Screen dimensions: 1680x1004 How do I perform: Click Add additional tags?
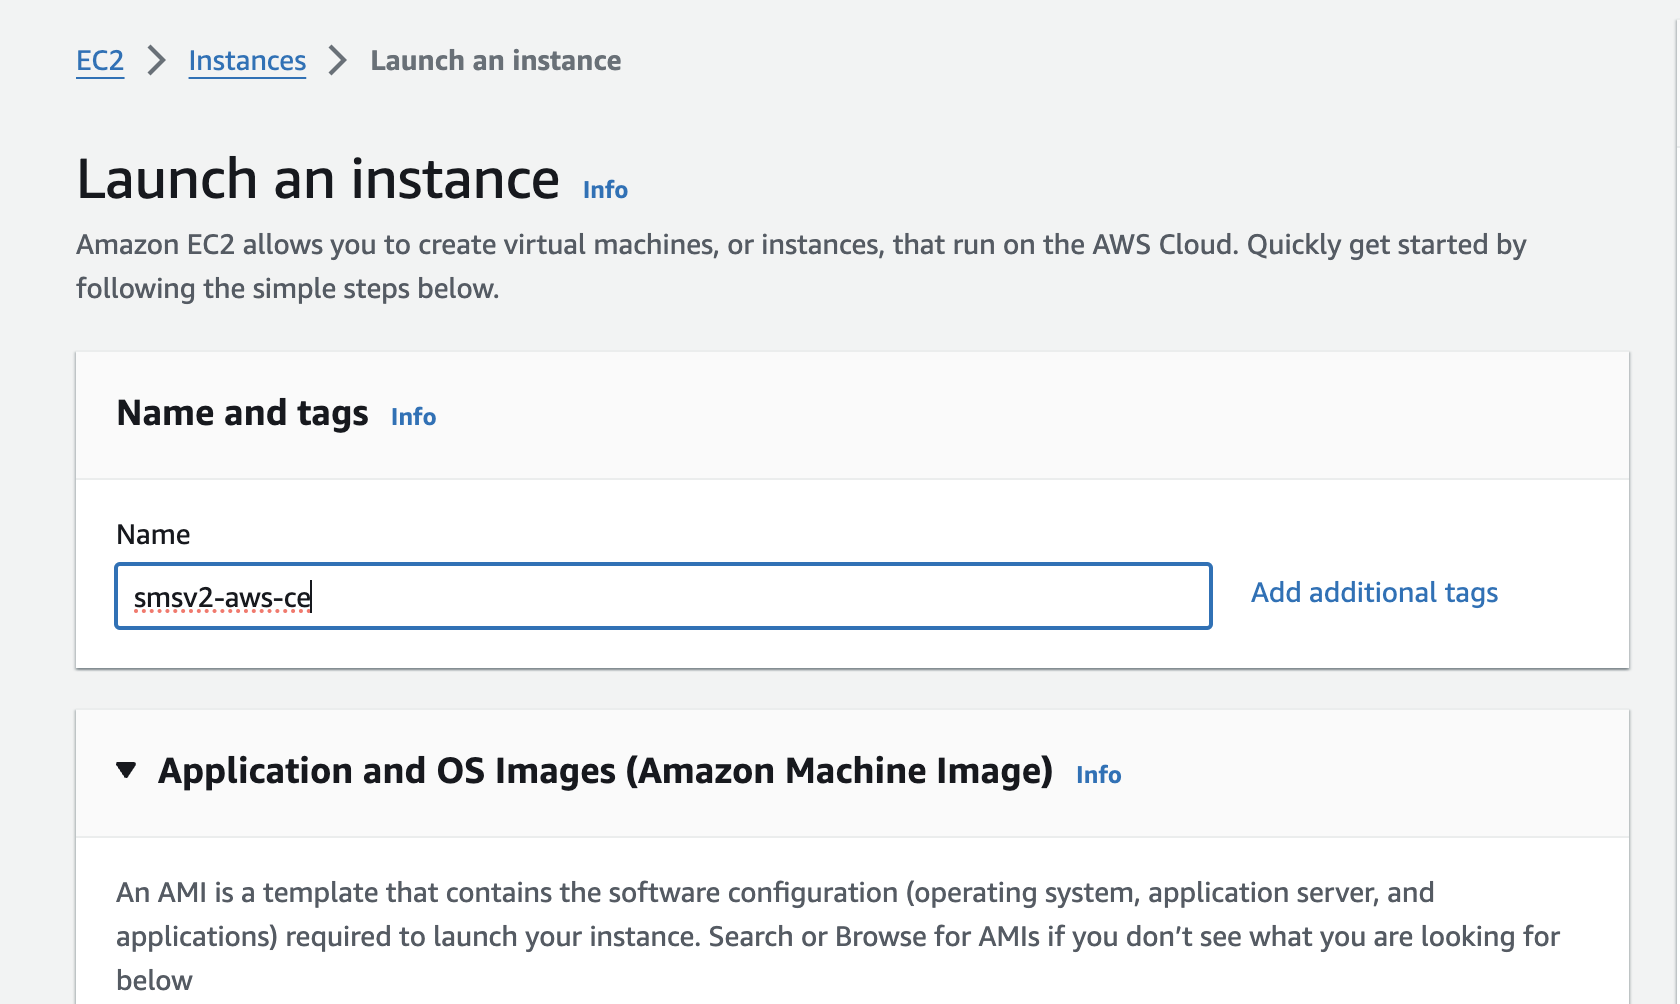(1374, 593)
